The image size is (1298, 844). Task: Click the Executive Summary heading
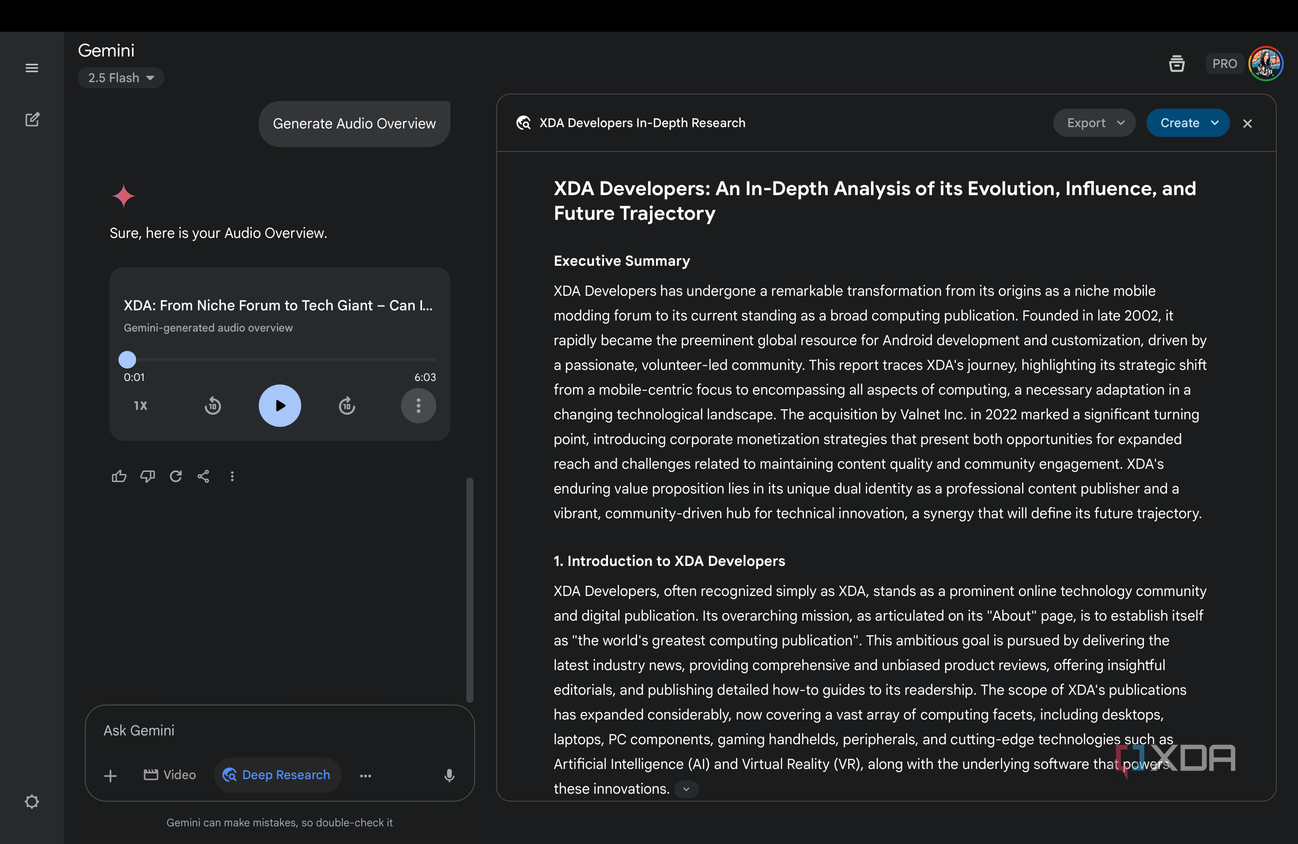click(x=622, y=261)
